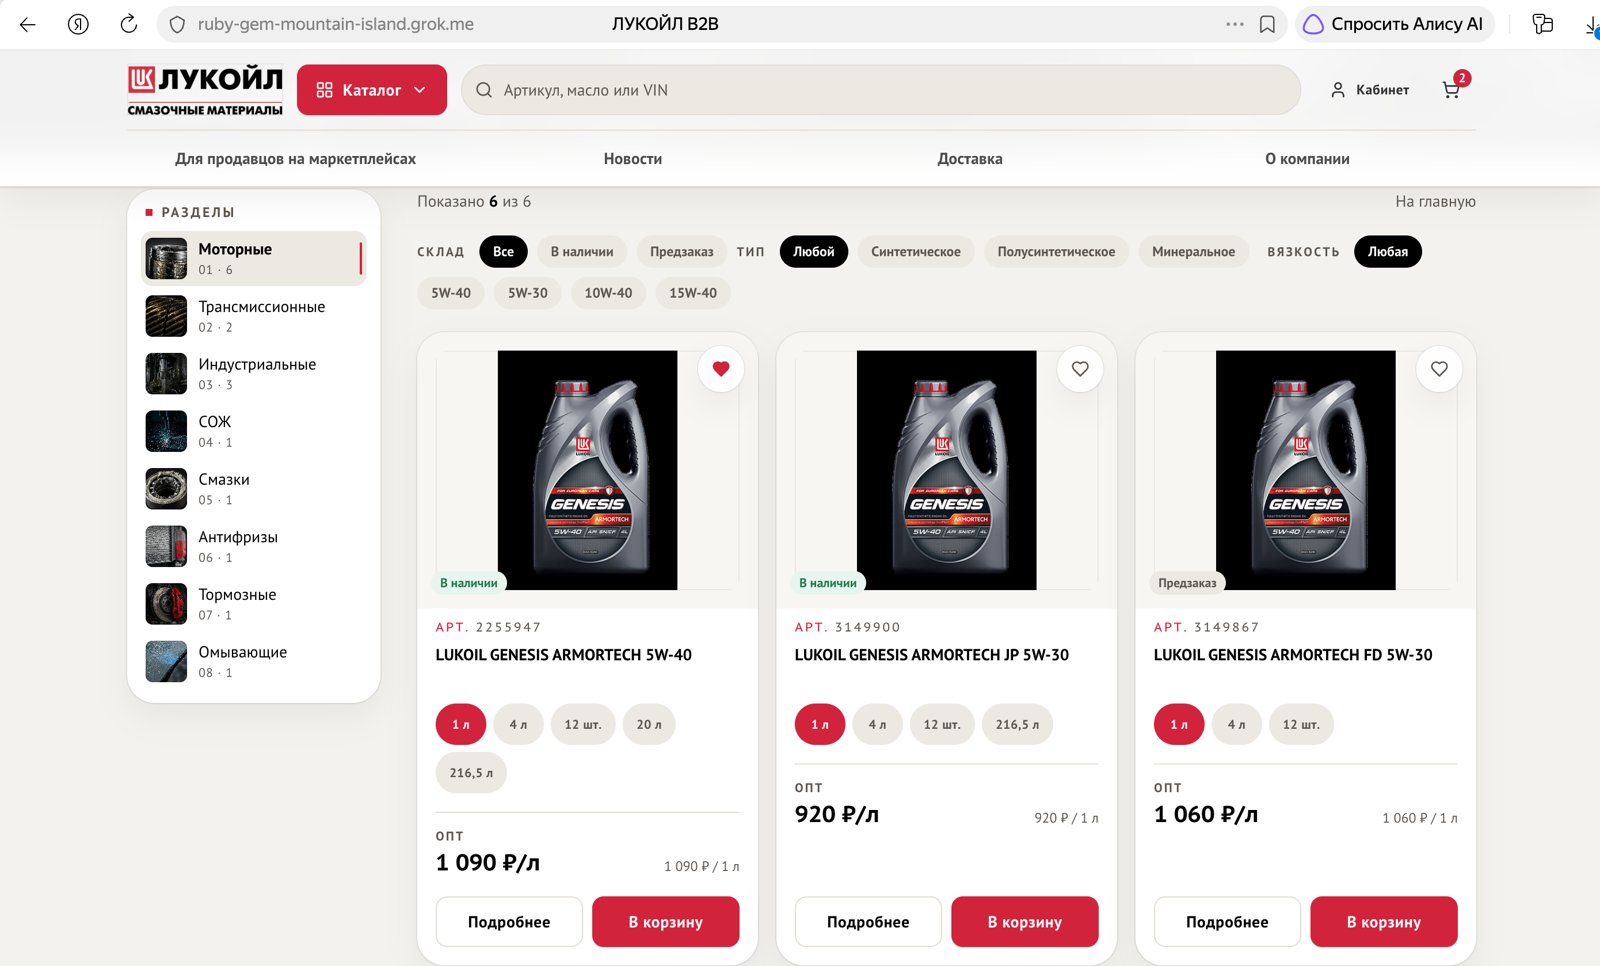1600x966 pixels.
Task: Choose the Антифризы section
Action: pyautogui.click(x=254, y=546)
